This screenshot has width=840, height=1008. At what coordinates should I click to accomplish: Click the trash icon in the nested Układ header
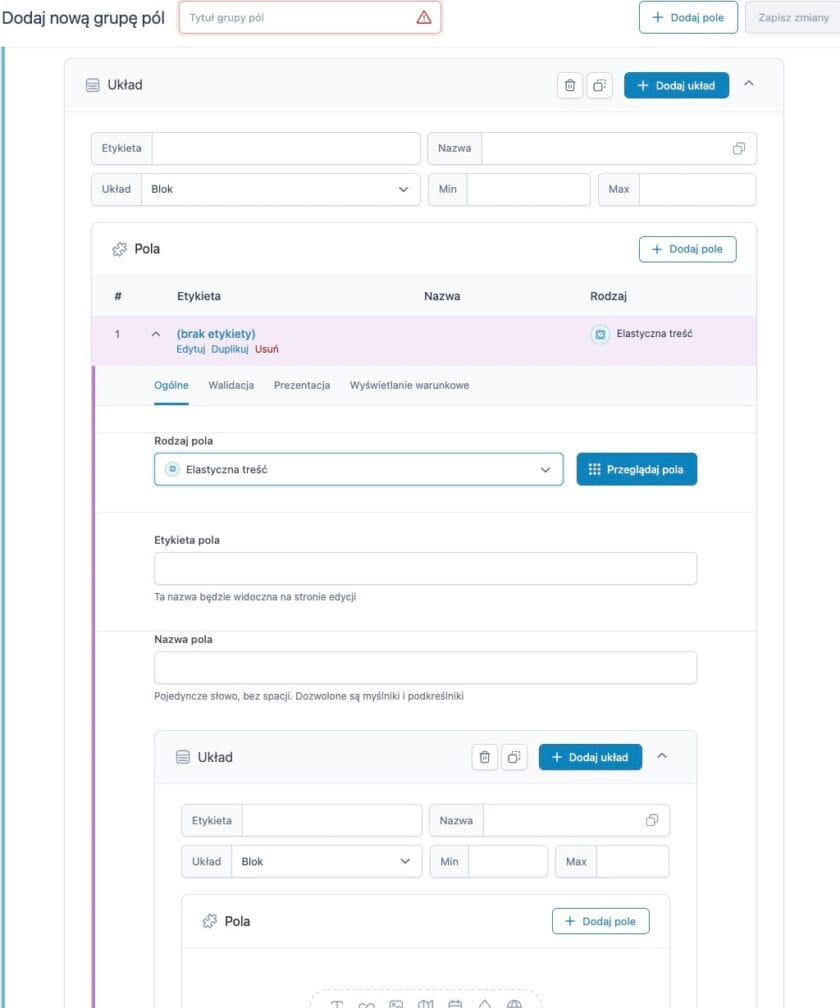pyautogui.click(x=485, y=758)
